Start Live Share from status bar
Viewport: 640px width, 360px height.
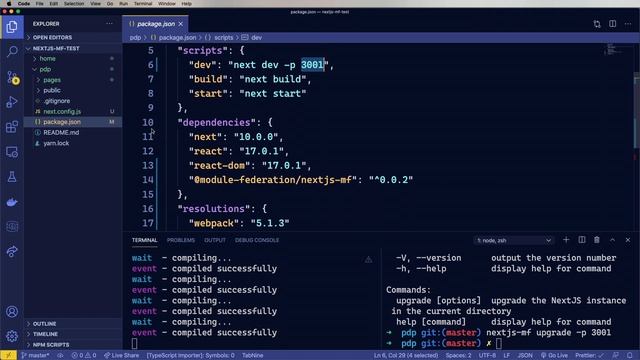pyautogui.click(x=121, y=355)
